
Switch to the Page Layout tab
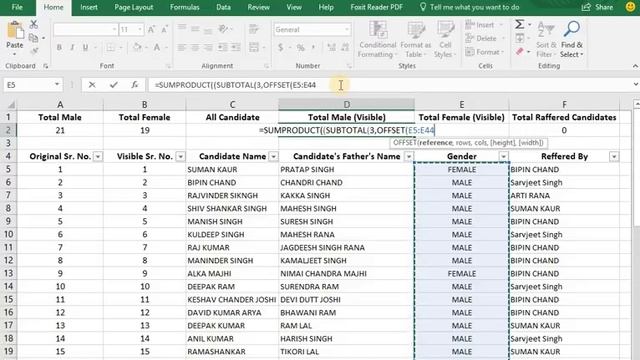click(x=133, y=7)
